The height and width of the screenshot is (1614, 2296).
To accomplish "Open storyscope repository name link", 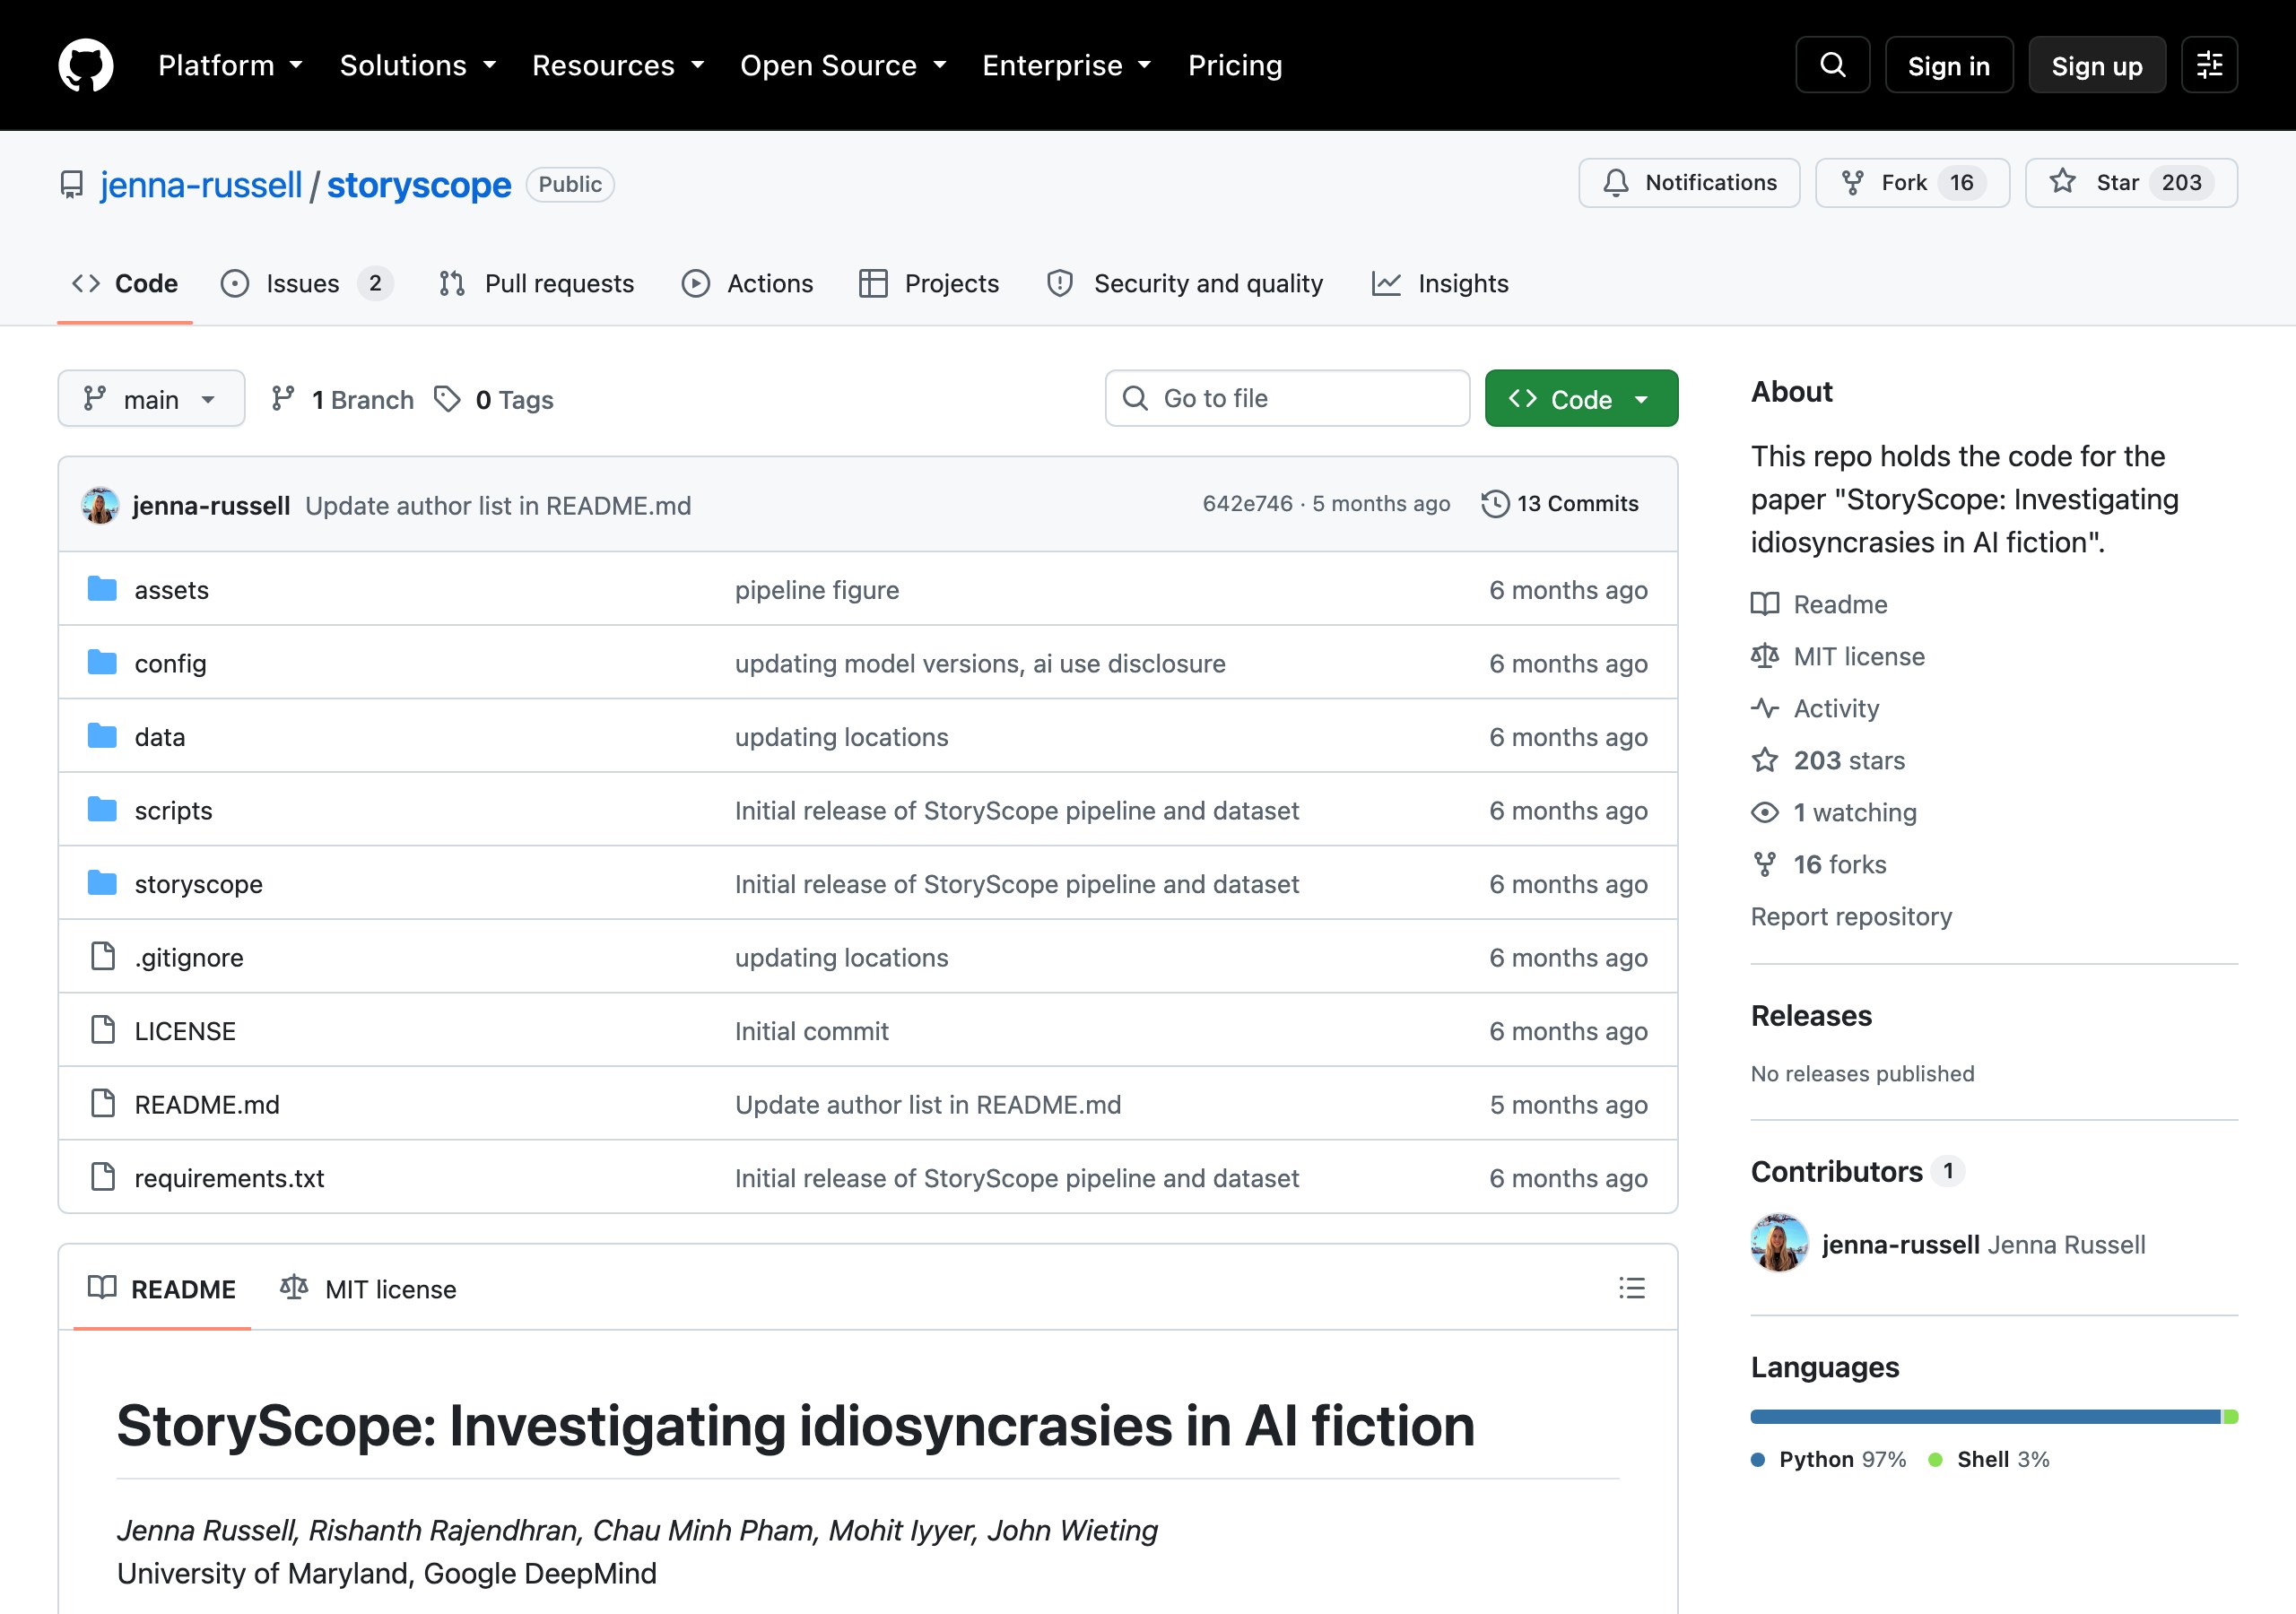I will [419, 185].
